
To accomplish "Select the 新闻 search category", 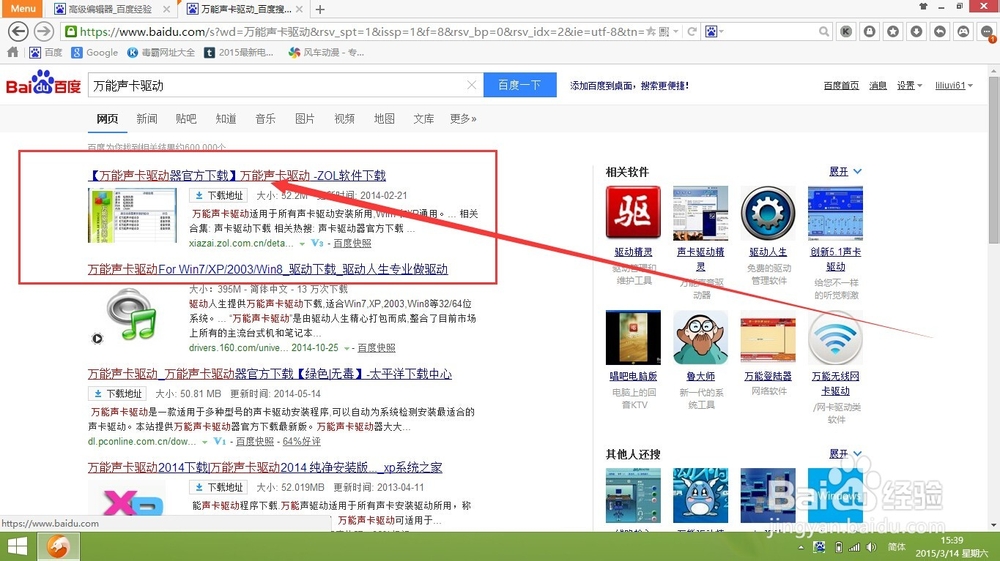I will tap(147, 119).
